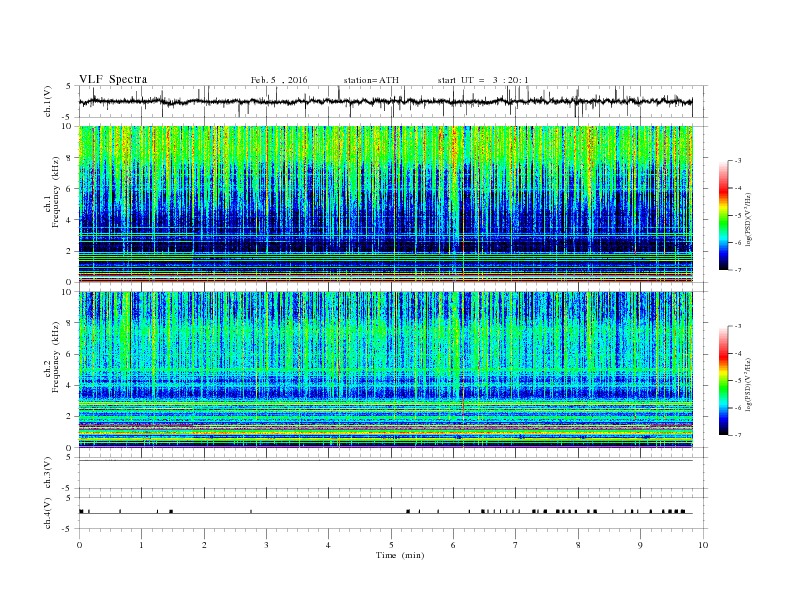
Task: Click the date text 'Feb. 5 , 2016'
Action: [x=279, y=80]
